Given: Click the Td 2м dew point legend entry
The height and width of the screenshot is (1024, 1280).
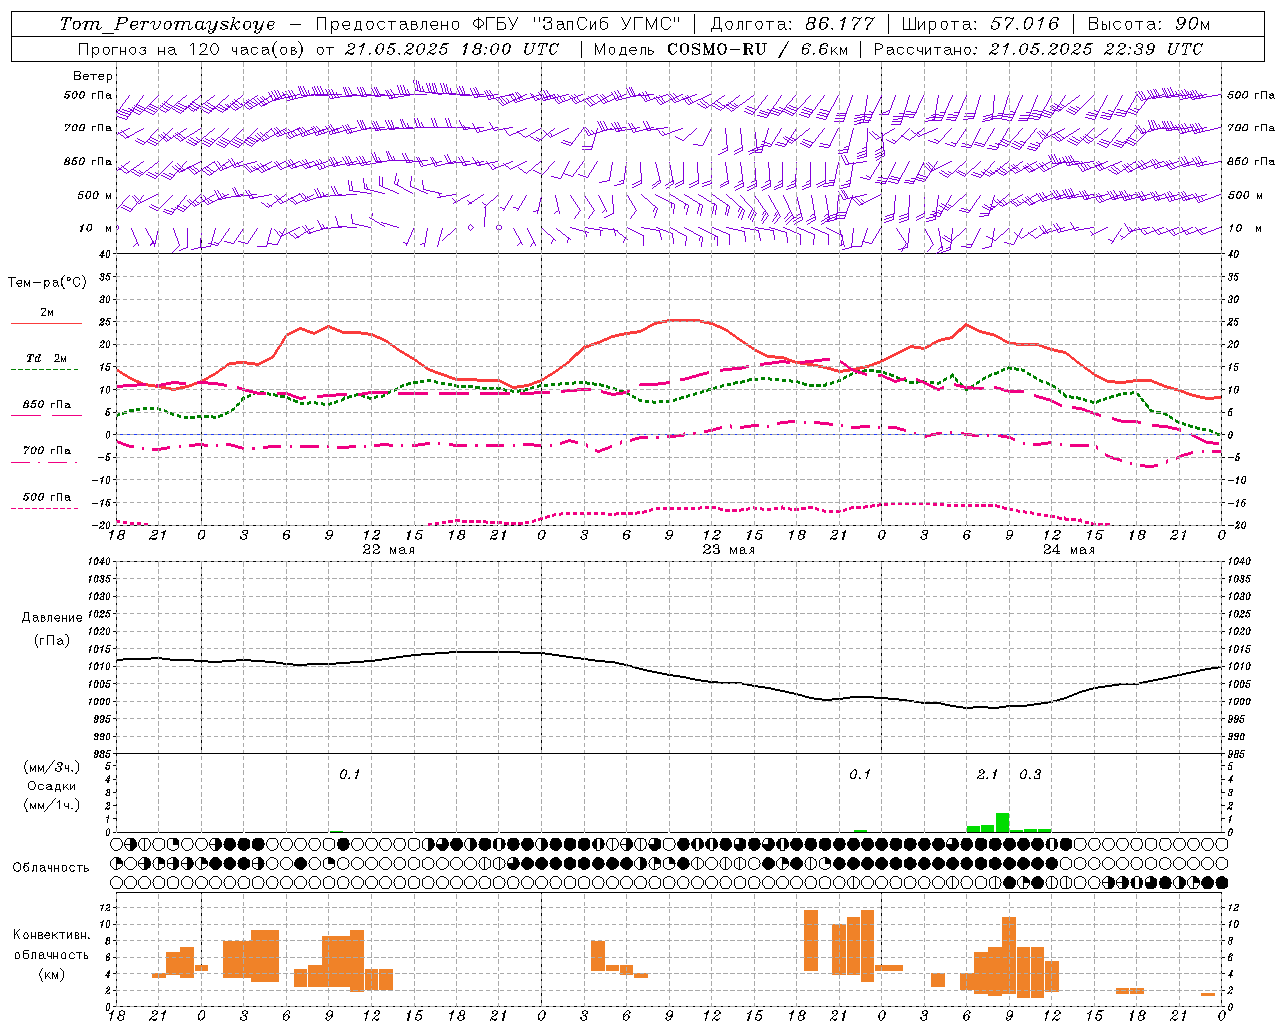Looking at the screenshot, I should 46,358.
